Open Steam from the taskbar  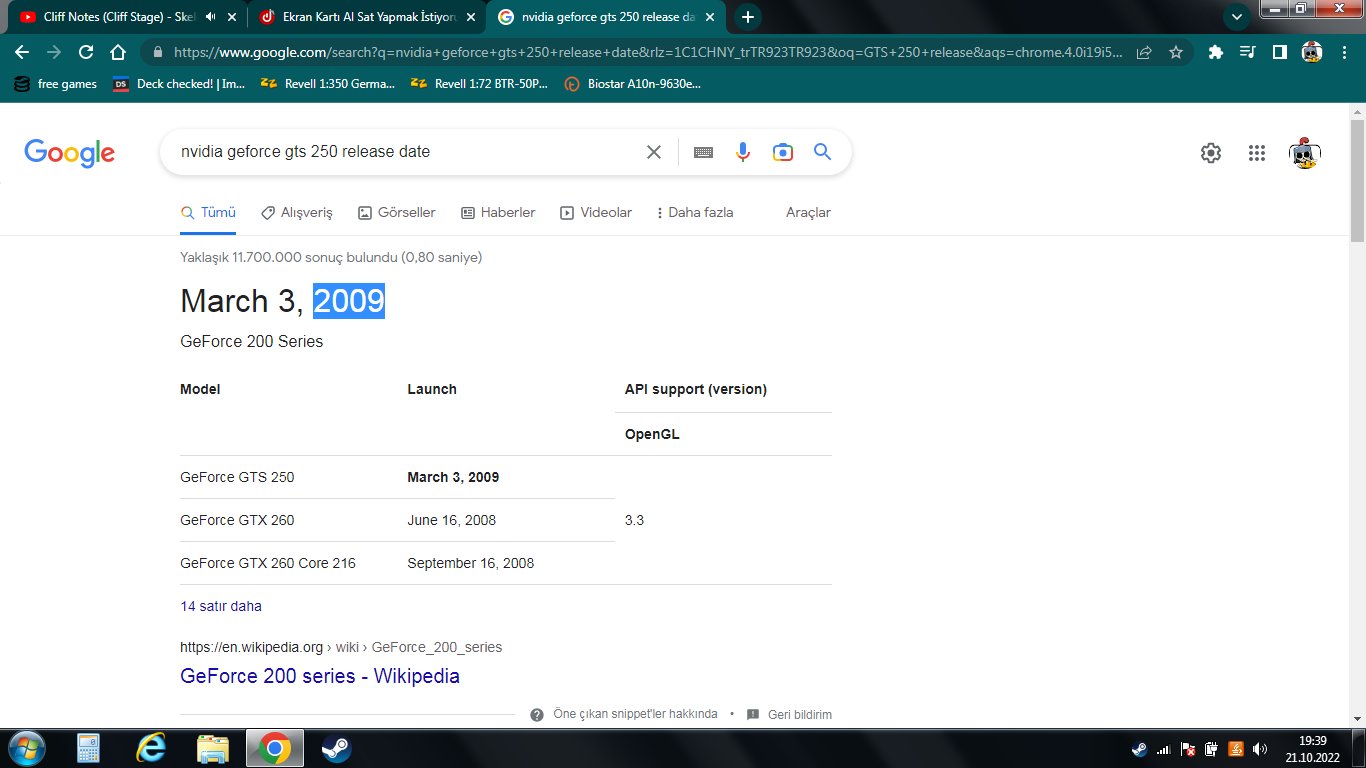pos(336,748)
